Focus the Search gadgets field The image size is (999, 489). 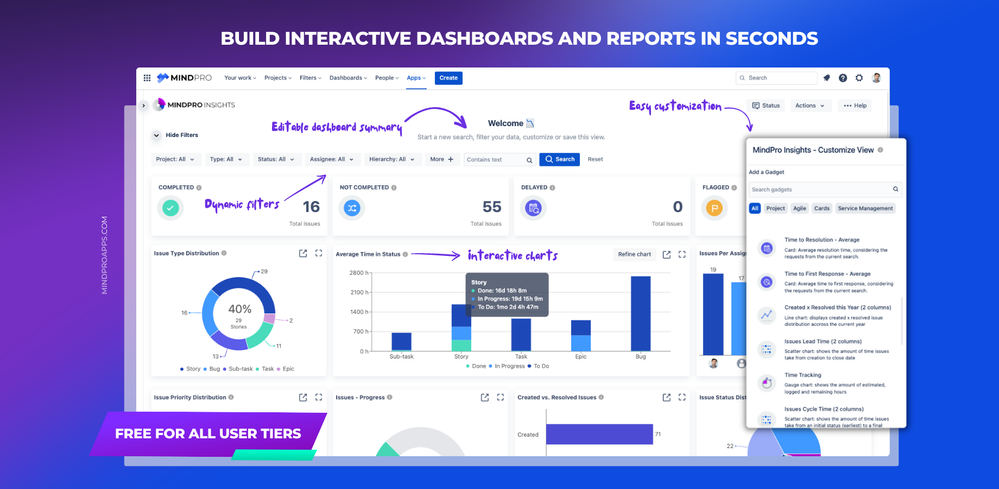coord(825,189)
